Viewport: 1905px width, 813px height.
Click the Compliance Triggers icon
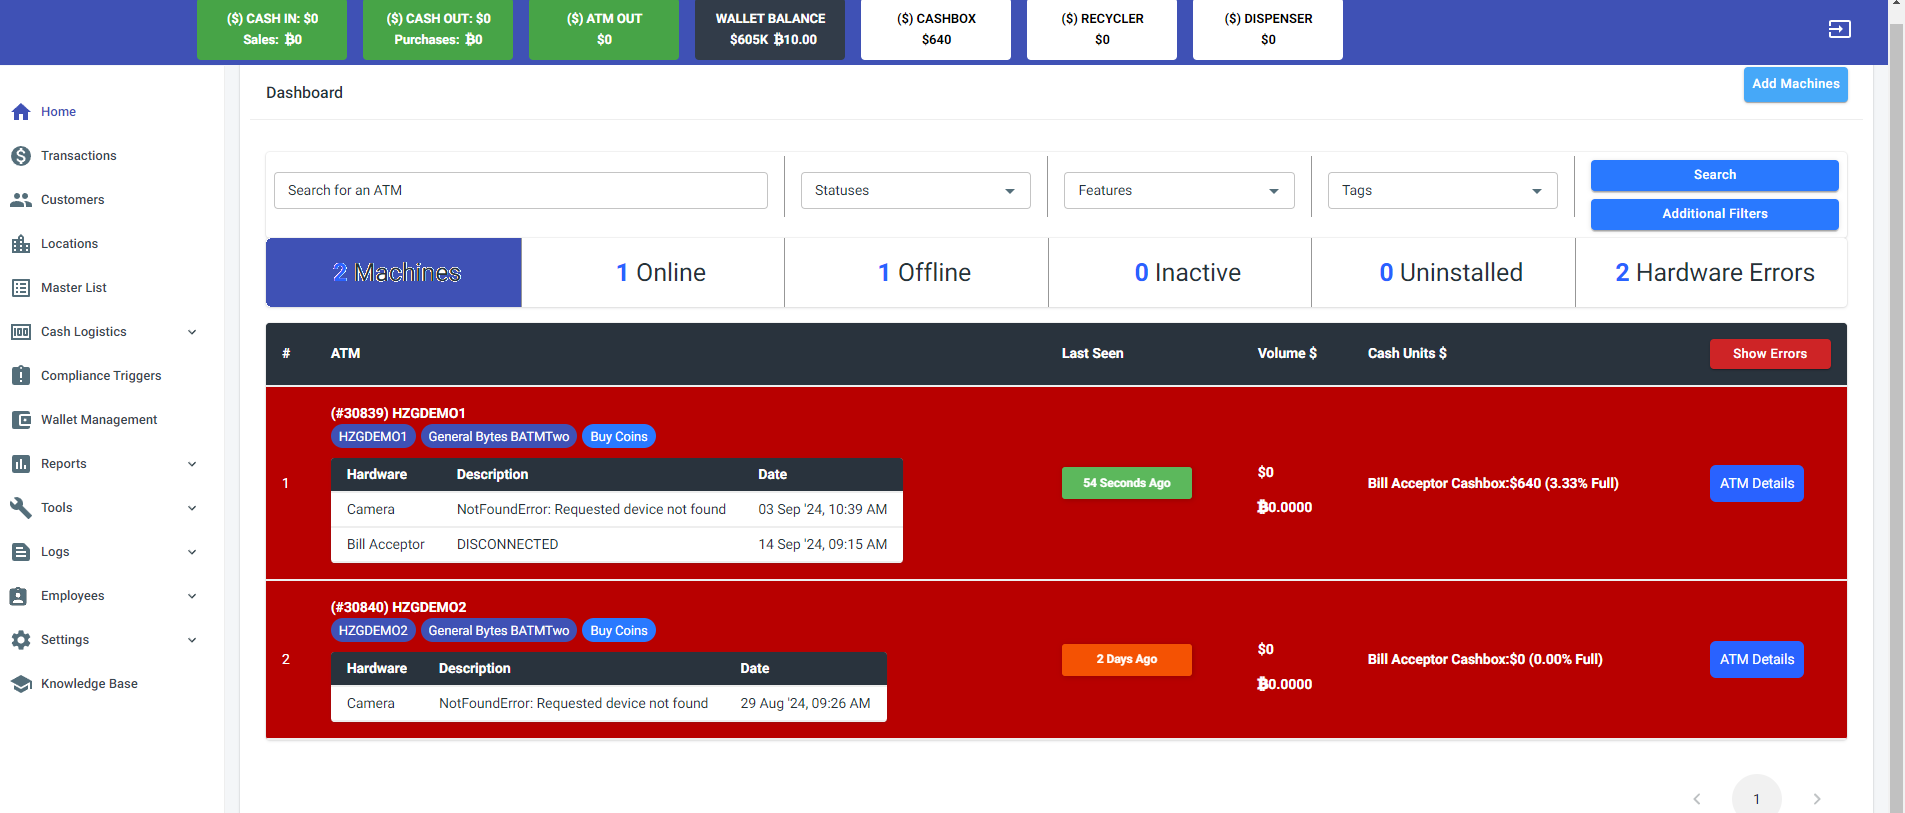(21, 376)
